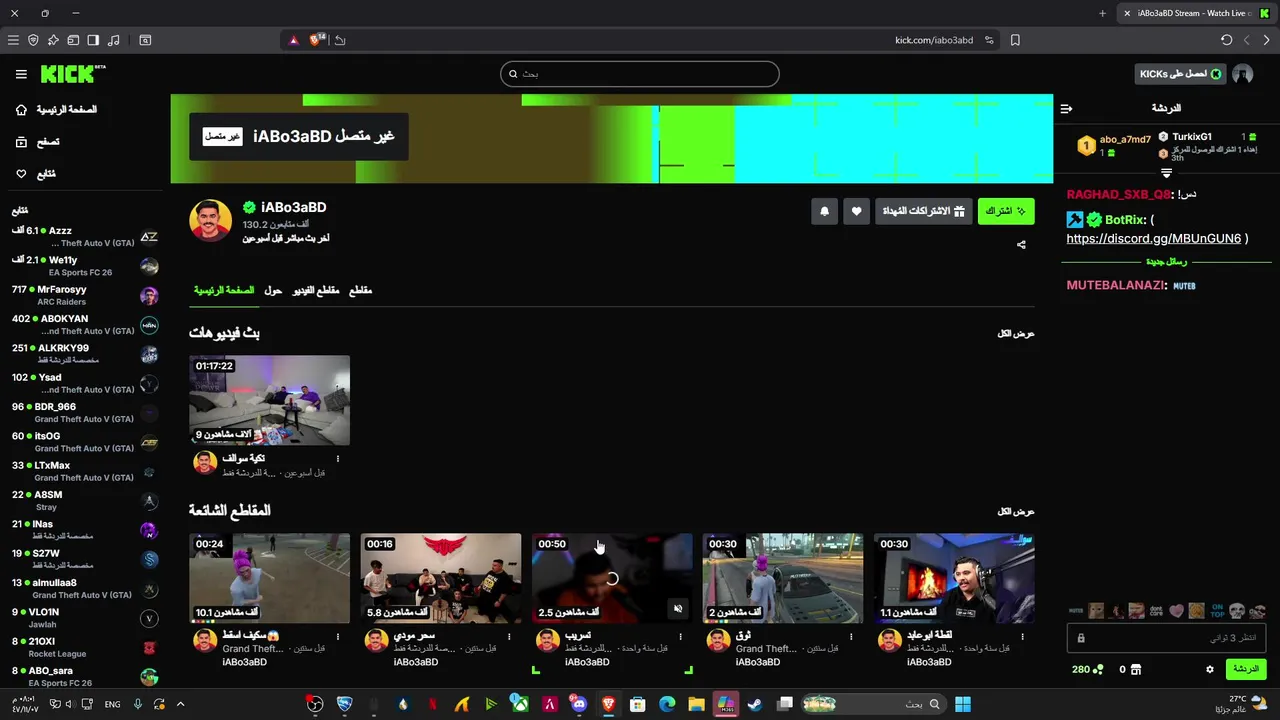1280x720 pixels.
Task: Click the green chat send button
Action: click(x=1246, y=669)
